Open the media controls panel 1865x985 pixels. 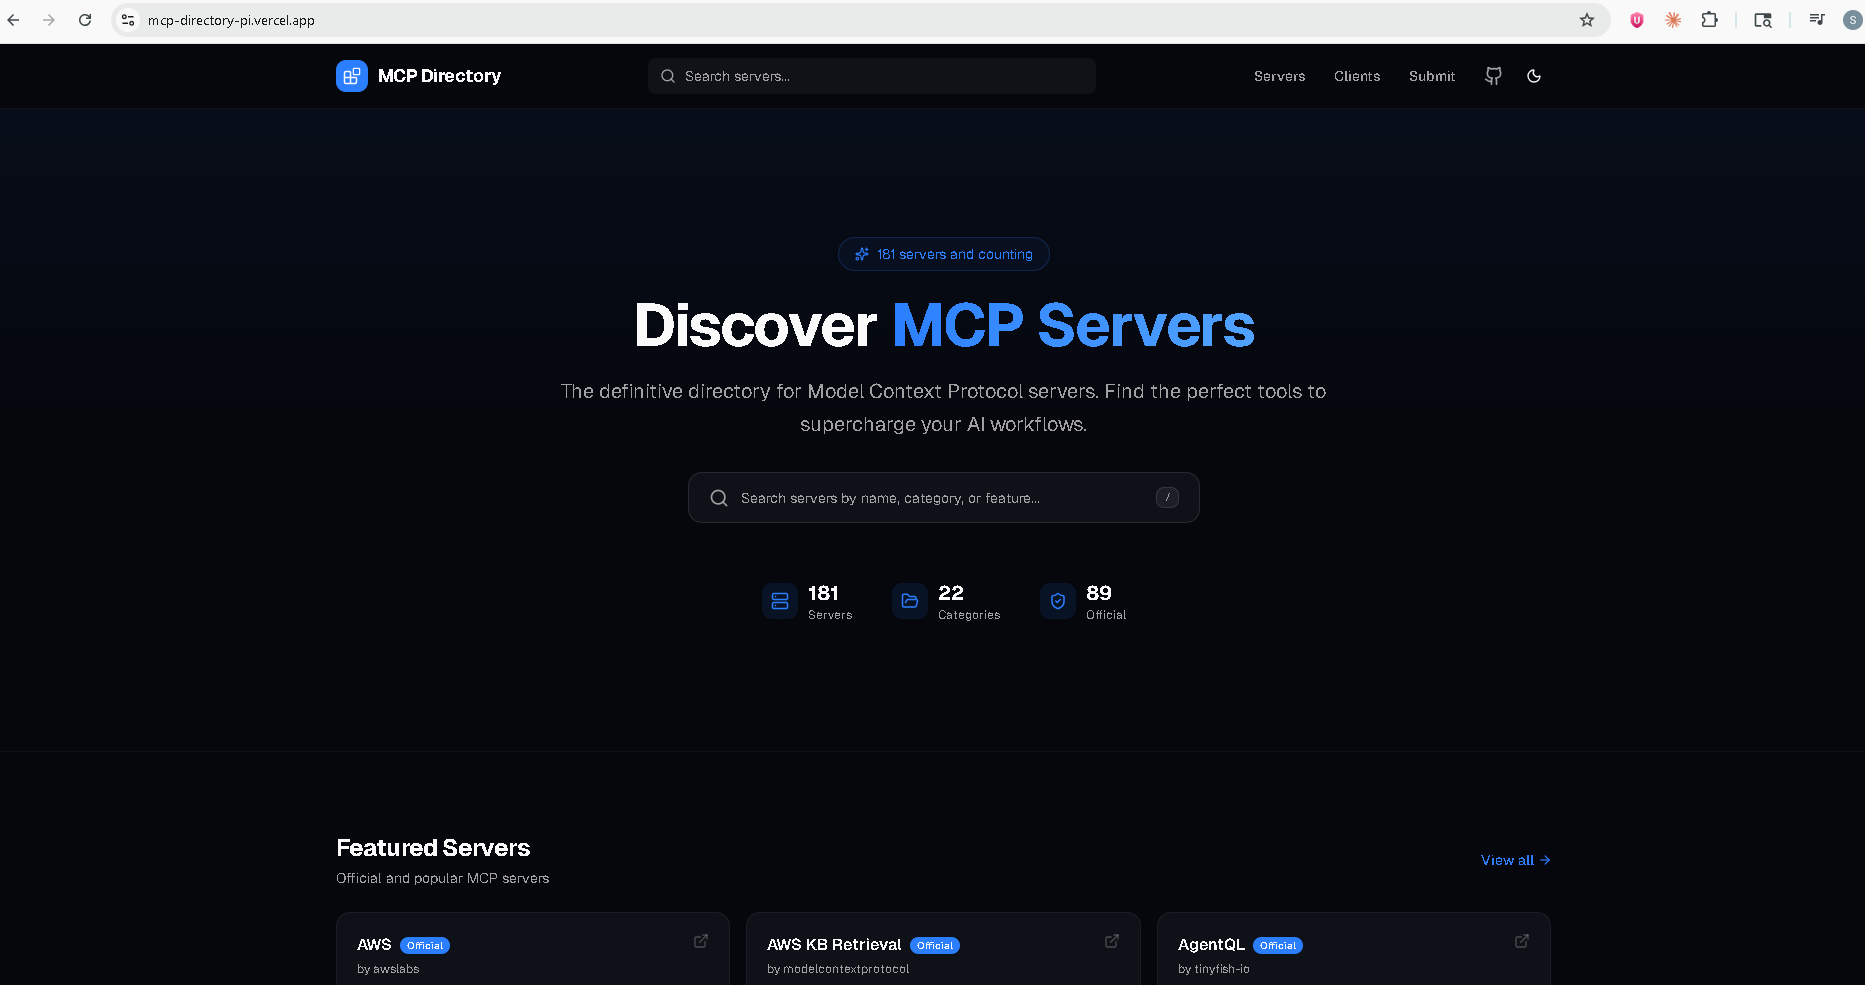(1817, 19)
